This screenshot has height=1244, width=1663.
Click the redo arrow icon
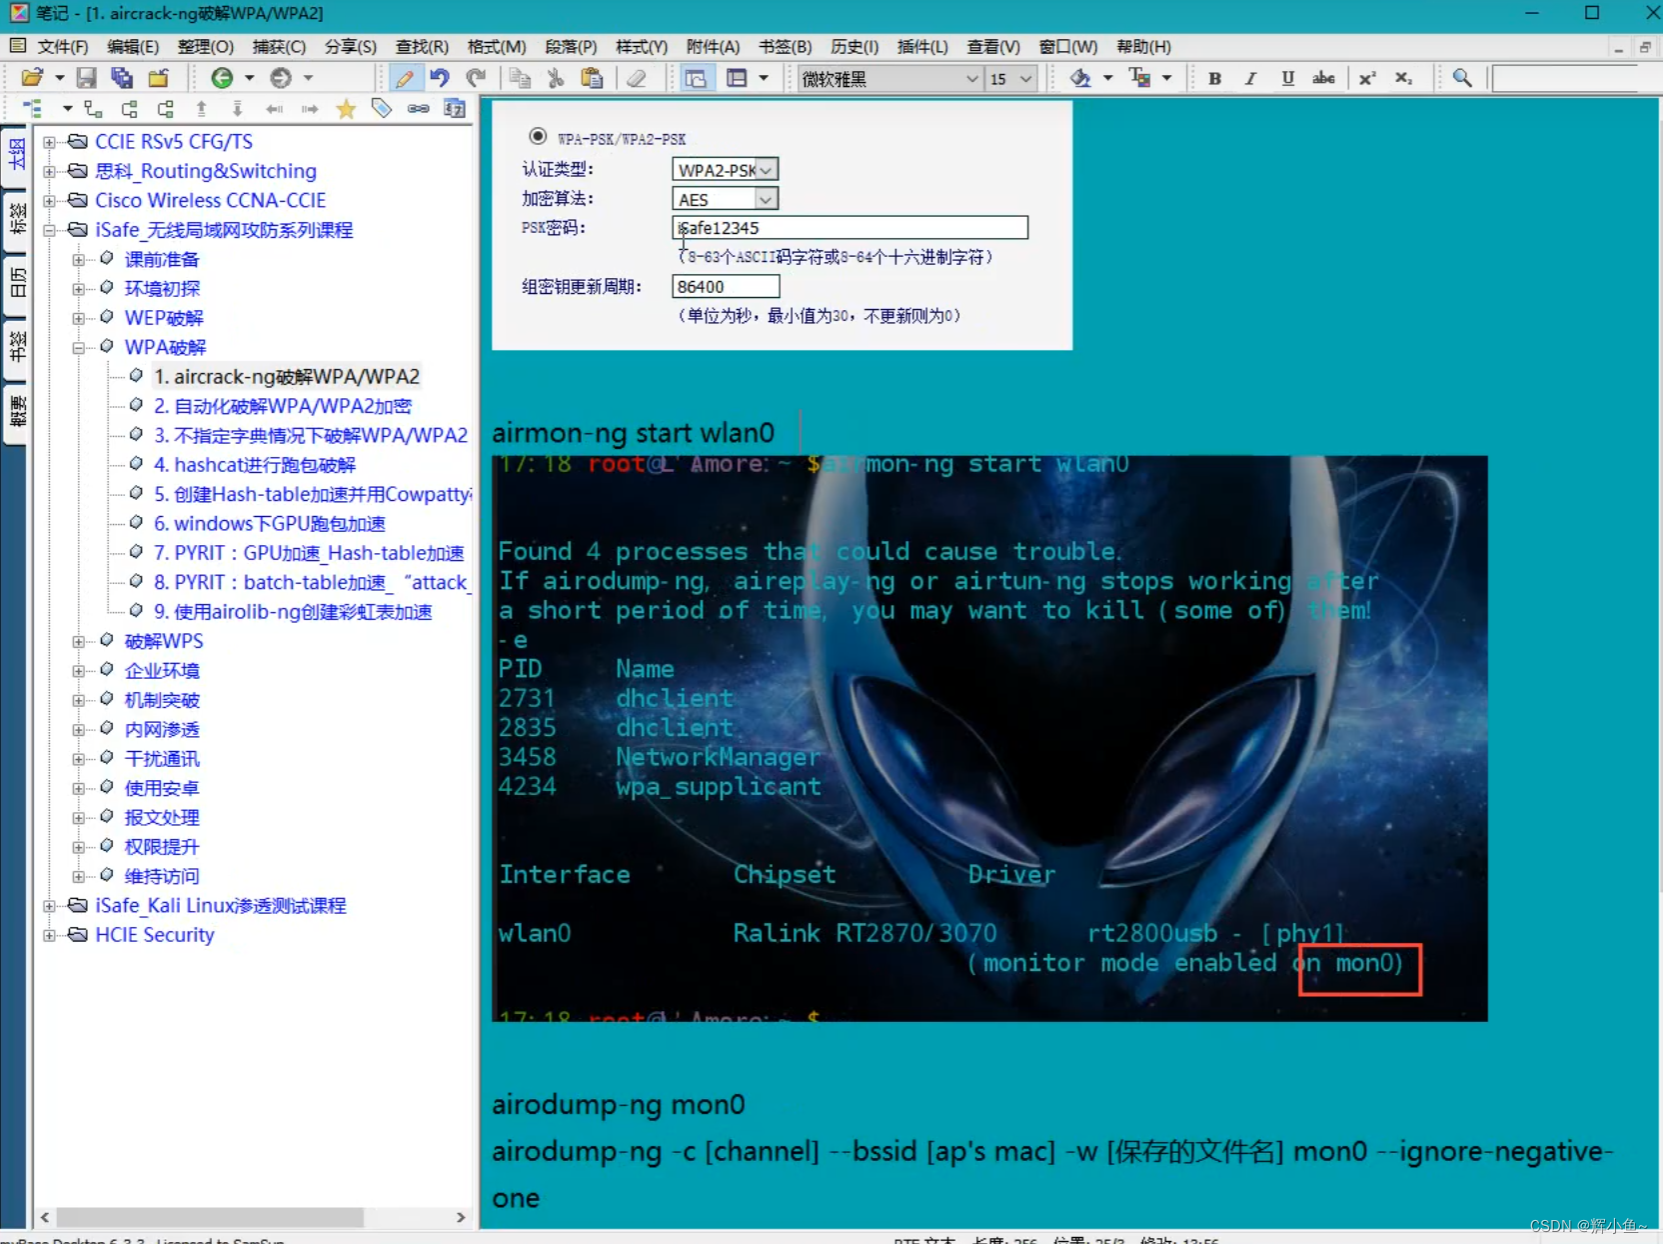pos(476,78)
